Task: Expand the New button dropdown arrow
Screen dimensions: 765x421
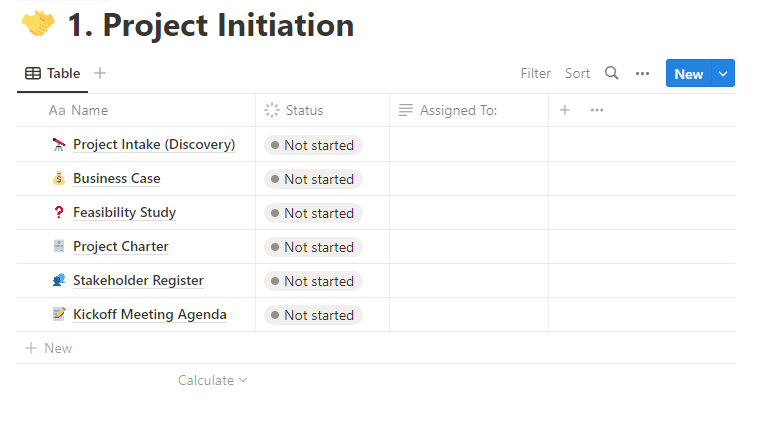Action: click(724, 73)
